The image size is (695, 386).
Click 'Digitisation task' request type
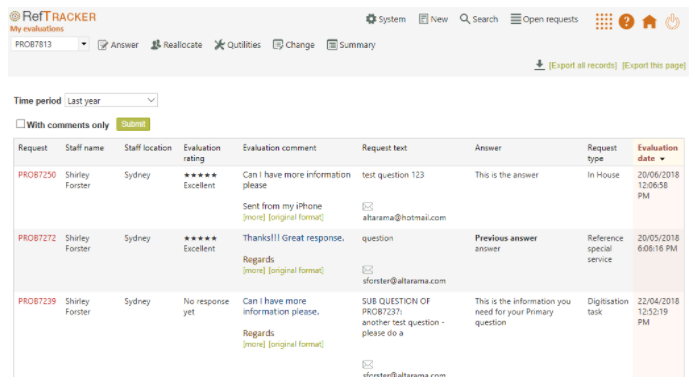pyautogui.click(x=608, y=307)
